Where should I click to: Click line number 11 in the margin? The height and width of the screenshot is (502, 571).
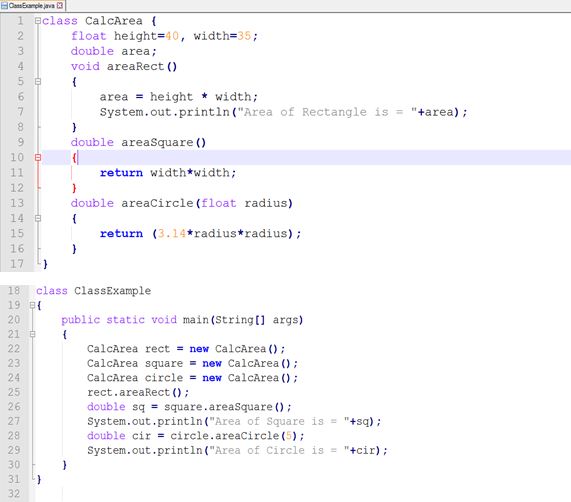(17, 173)
